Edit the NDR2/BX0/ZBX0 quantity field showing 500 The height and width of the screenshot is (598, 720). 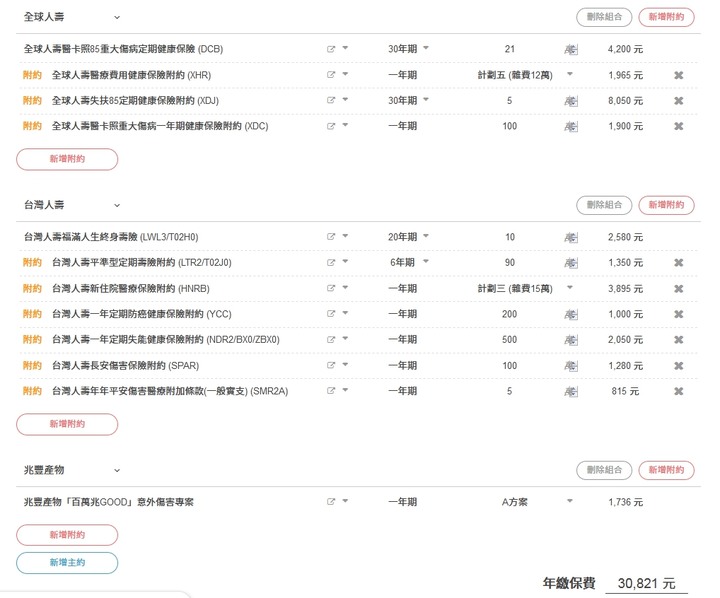click(510, 340)
